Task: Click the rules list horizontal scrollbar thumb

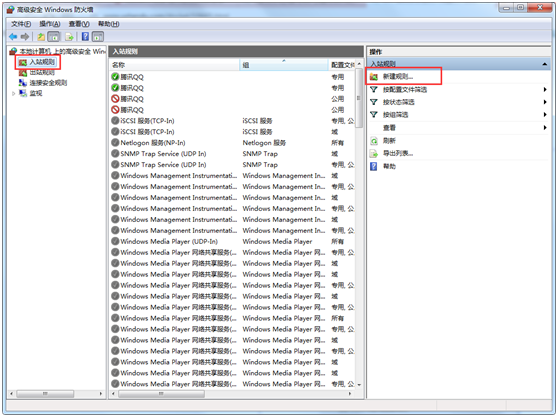Action: [x=161, y=394]
